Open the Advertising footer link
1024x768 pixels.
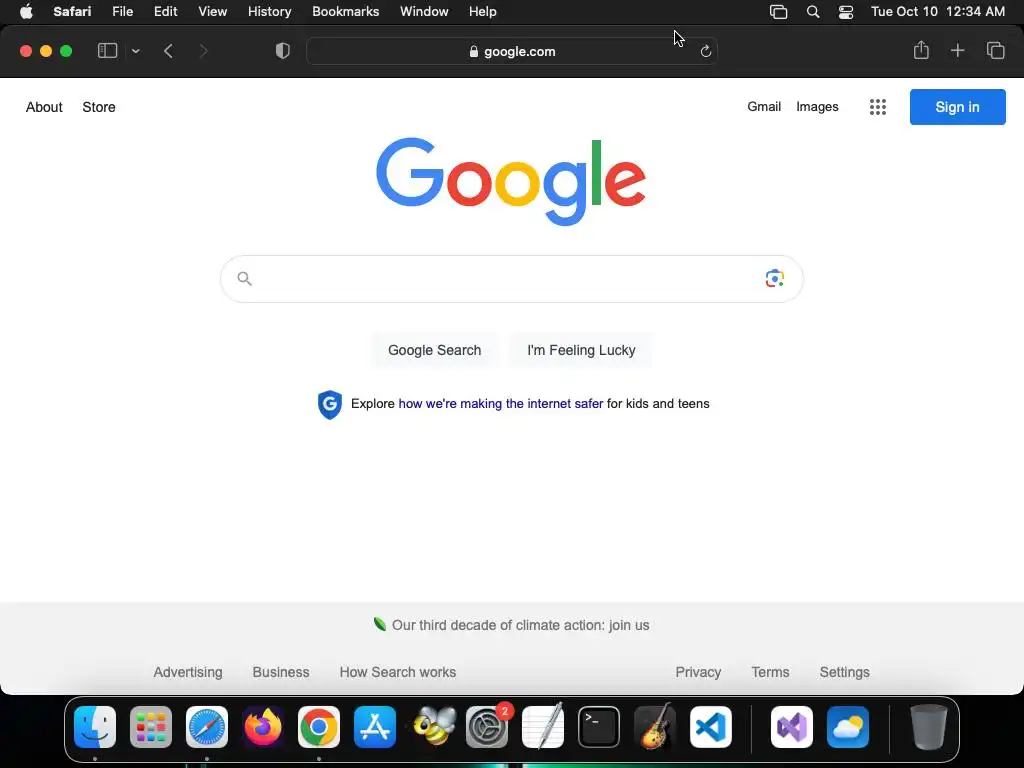pos(187,672)
